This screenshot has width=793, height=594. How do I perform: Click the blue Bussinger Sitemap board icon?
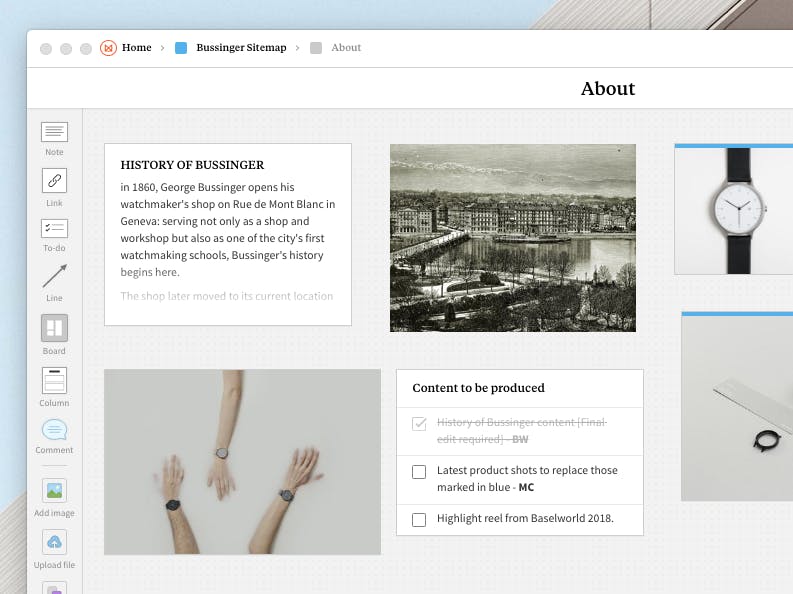(181, 48)
